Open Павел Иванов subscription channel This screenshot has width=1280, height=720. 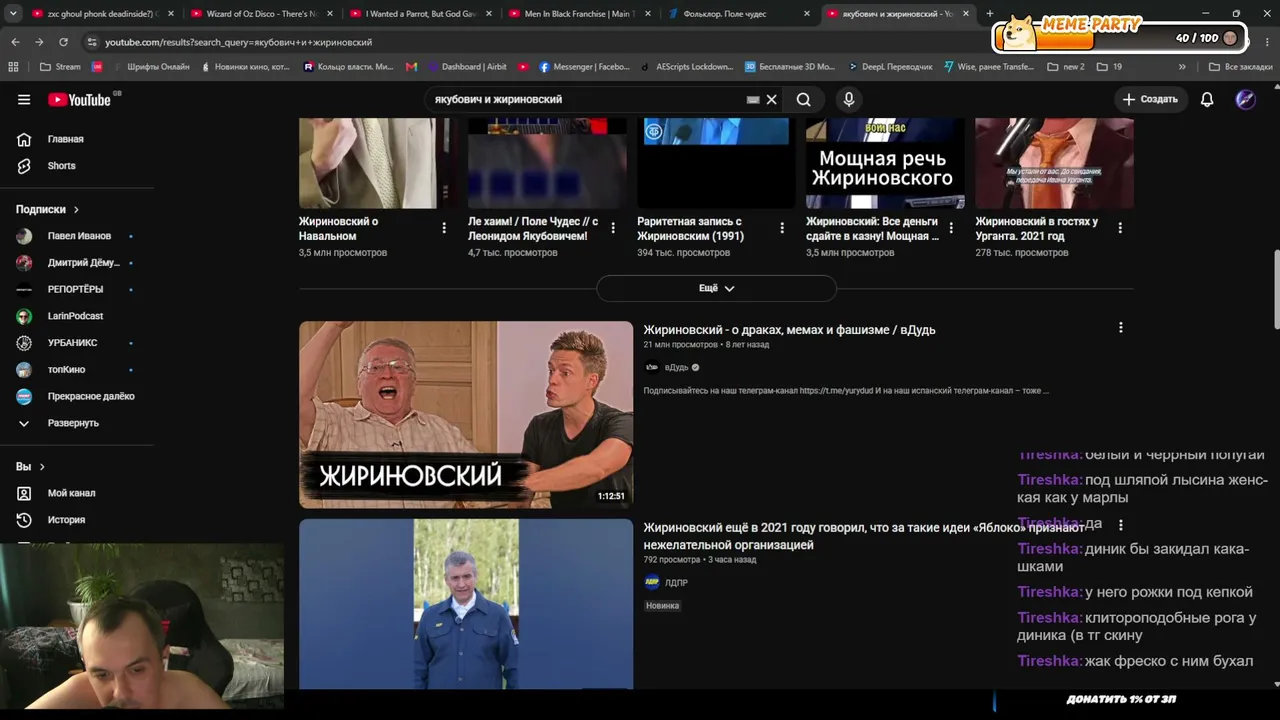(77, 236)
